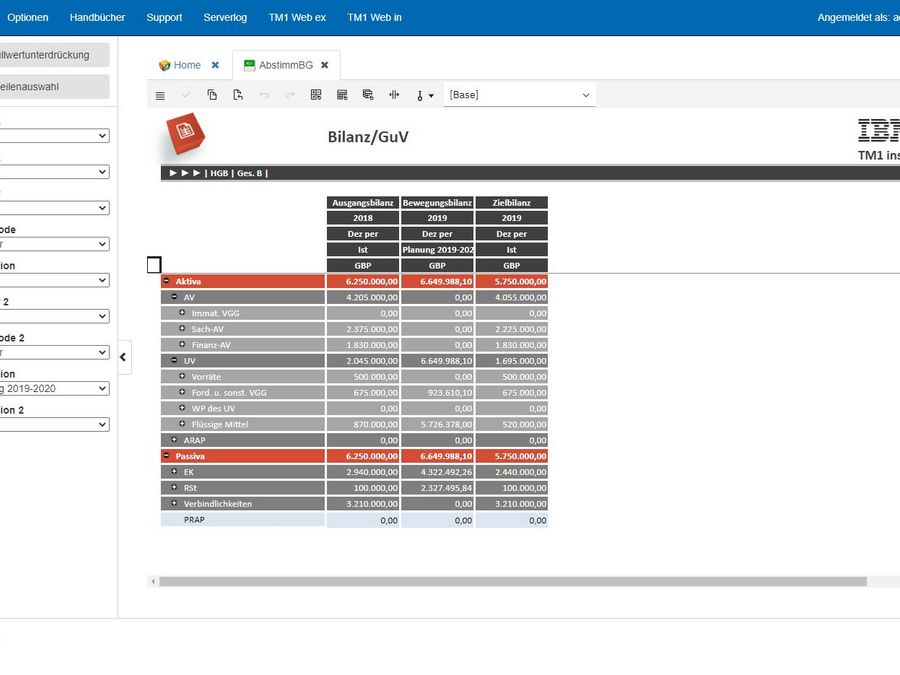Screen dimensions: 900x675
Task: Collapse the UV row
Action: [174, 360]
